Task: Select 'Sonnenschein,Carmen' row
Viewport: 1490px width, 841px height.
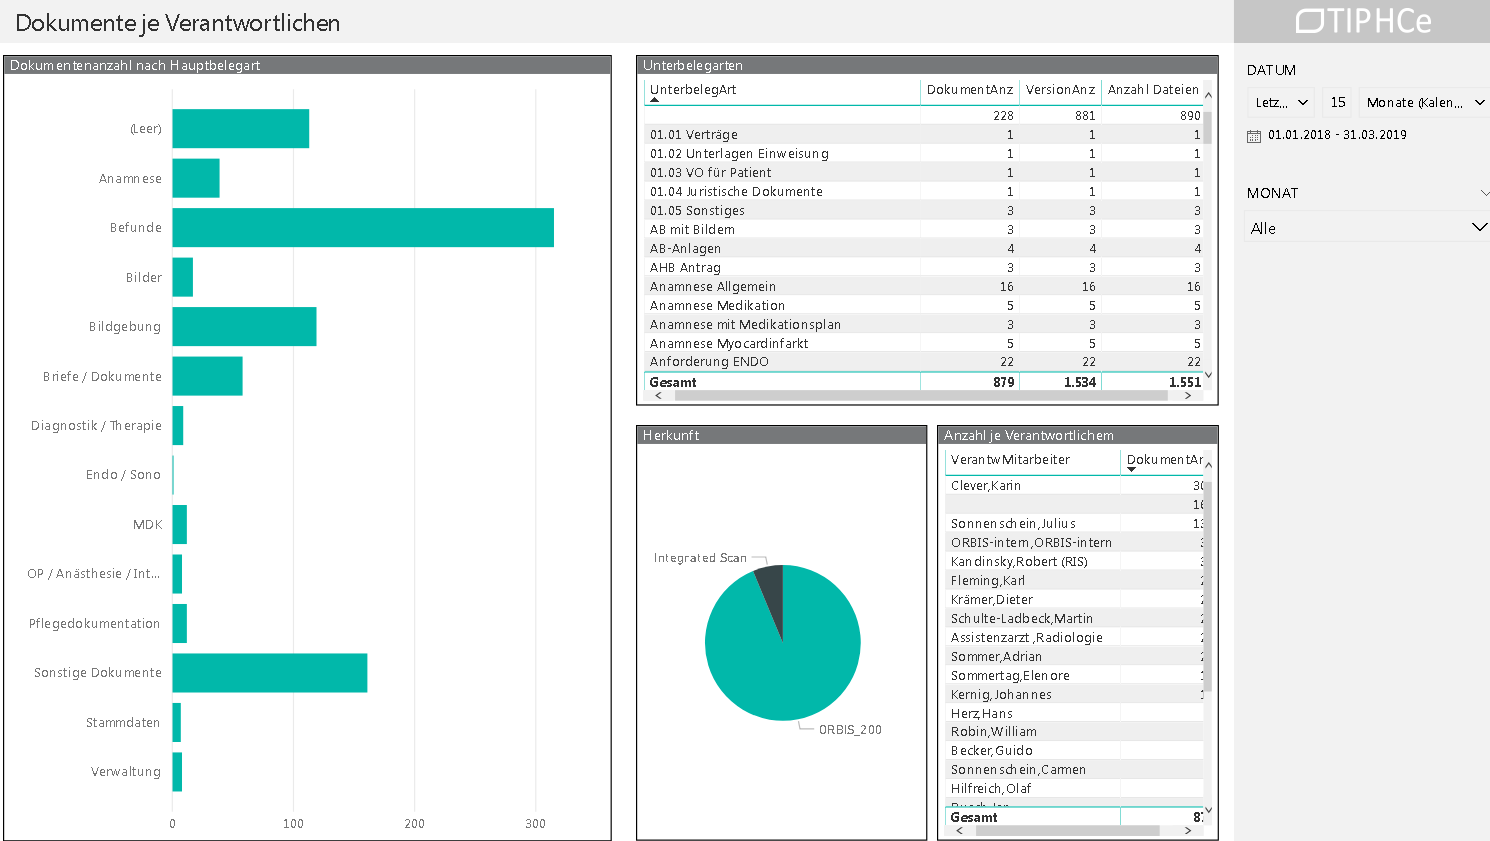Action: coord(1075,770)
